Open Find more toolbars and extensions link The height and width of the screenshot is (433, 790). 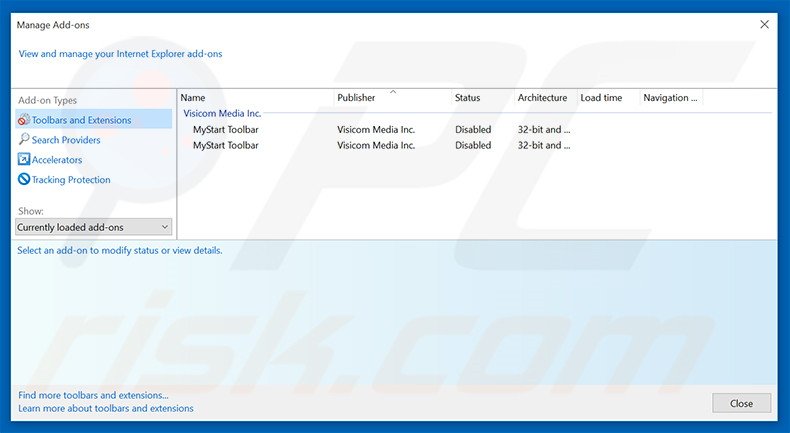coord(96,395)
